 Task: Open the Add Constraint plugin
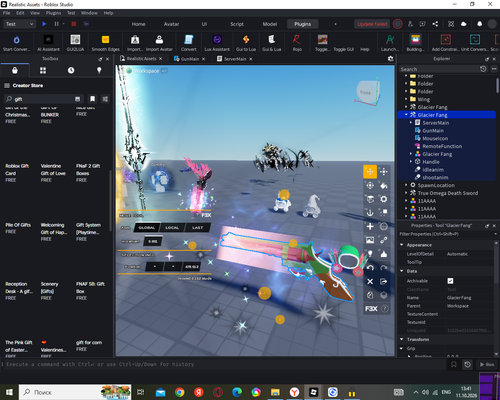tap(445, 43)
